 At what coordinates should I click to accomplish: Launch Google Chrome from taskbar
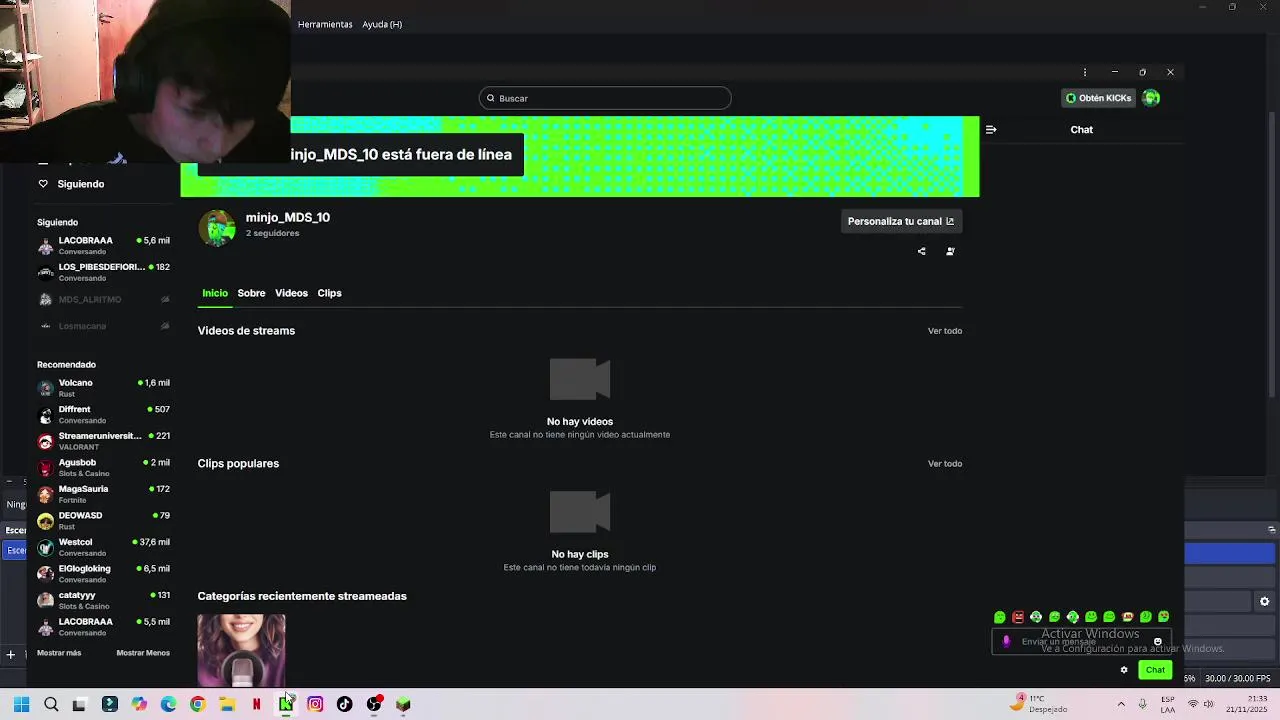[198, 704]
